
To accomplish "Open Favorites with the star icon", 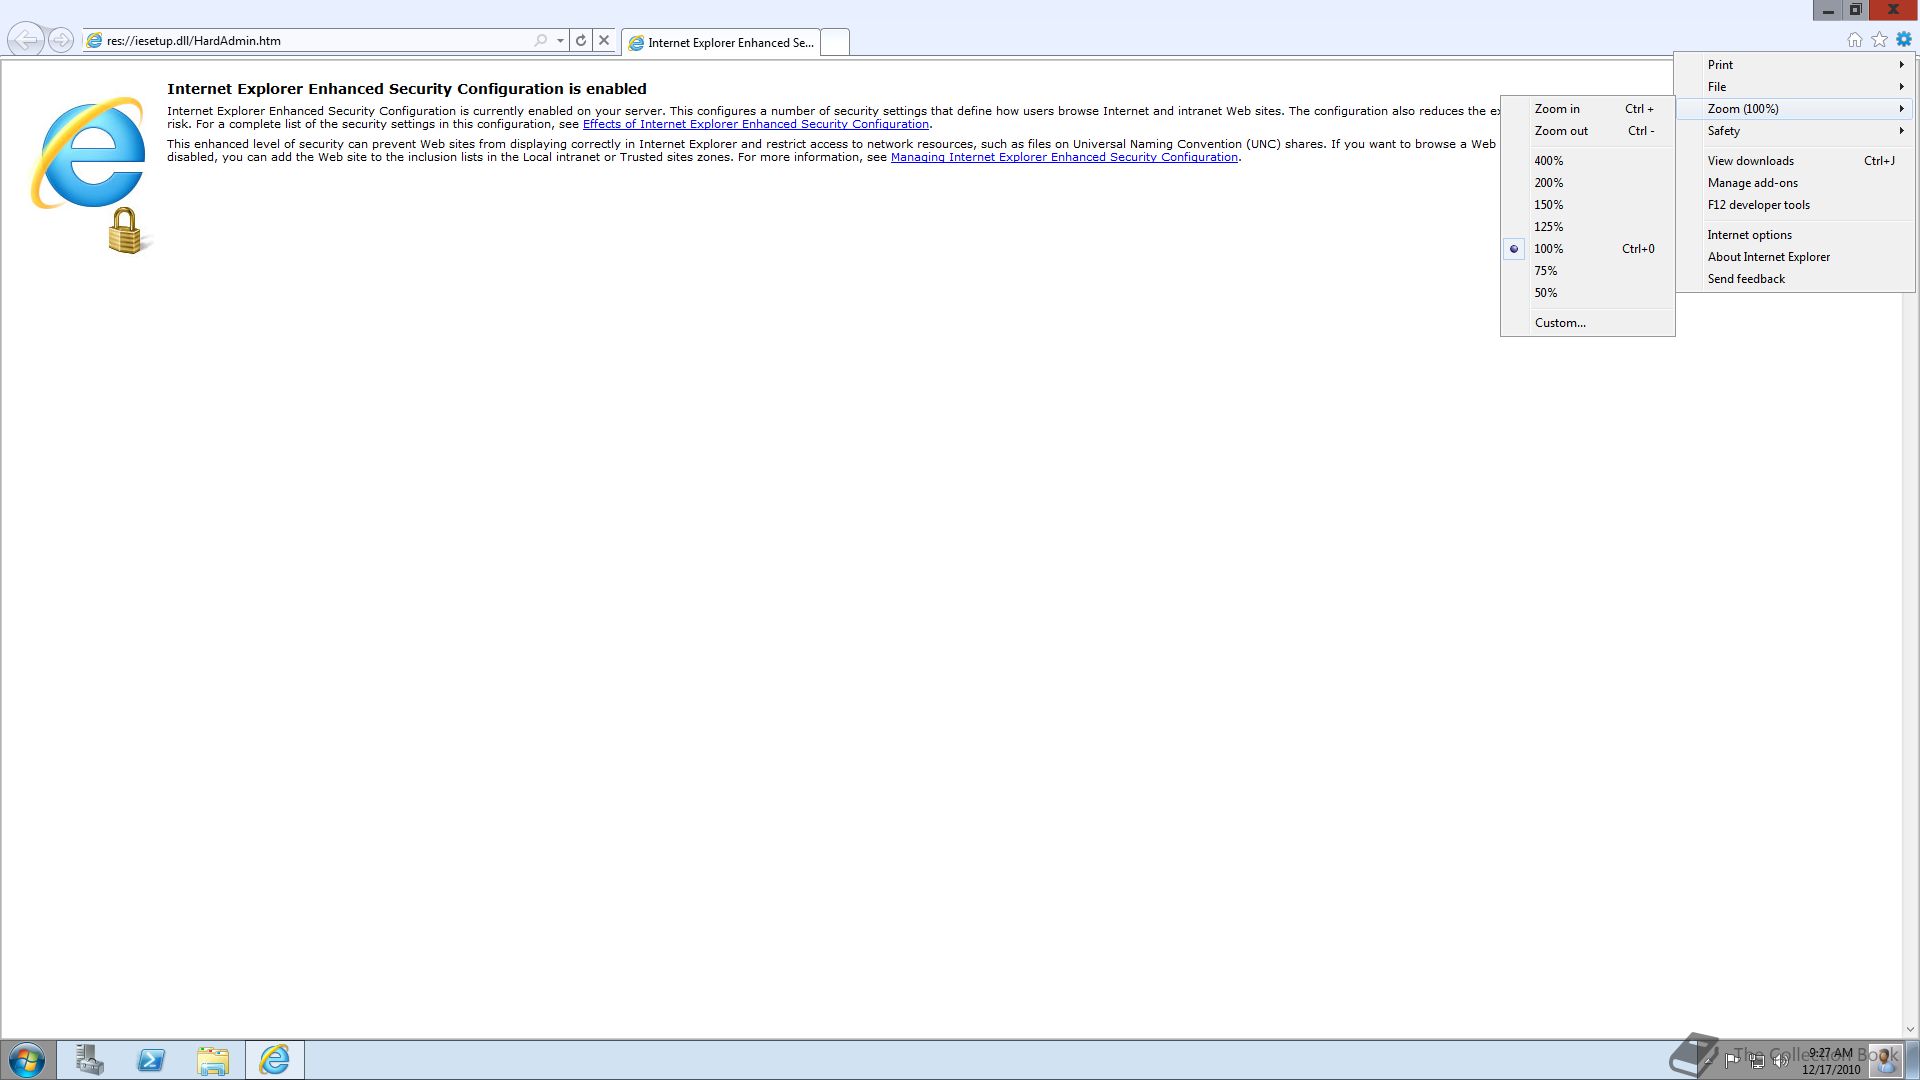I will [1880, 40].
